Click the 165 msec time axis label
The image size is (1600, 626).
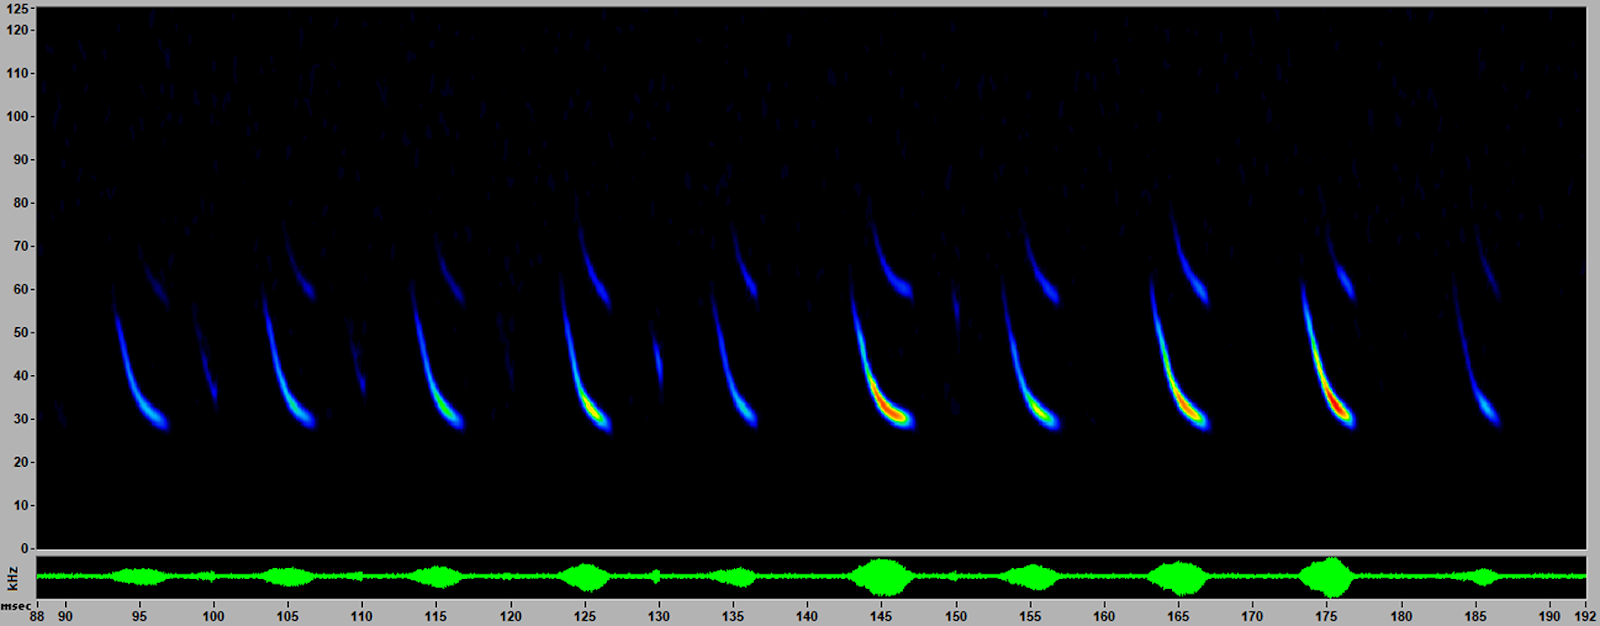coord(1178,616)
